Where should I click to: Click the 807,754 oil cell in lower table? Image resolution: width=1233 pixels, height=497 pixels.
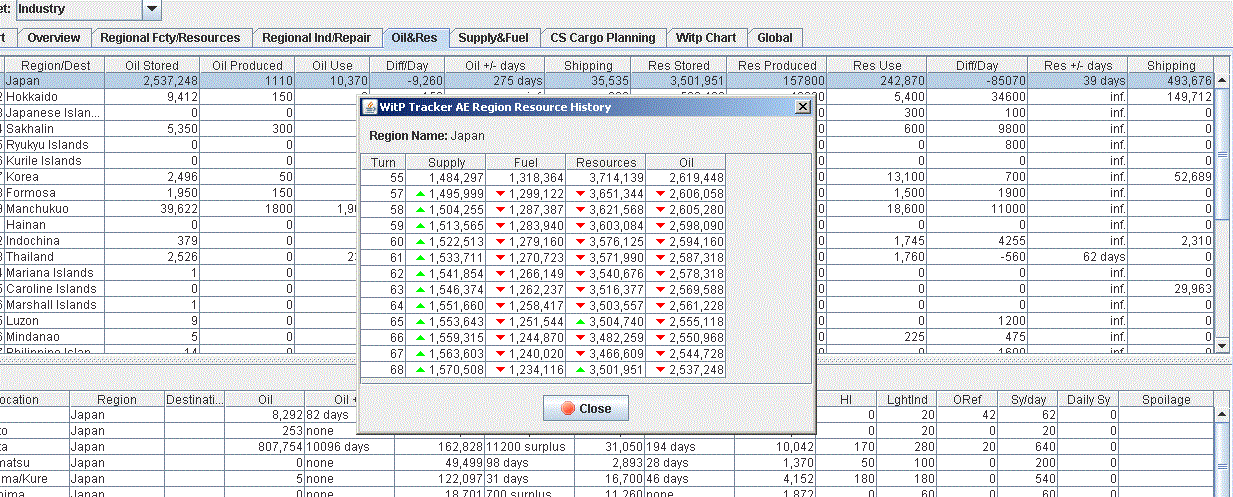point(265,446)
